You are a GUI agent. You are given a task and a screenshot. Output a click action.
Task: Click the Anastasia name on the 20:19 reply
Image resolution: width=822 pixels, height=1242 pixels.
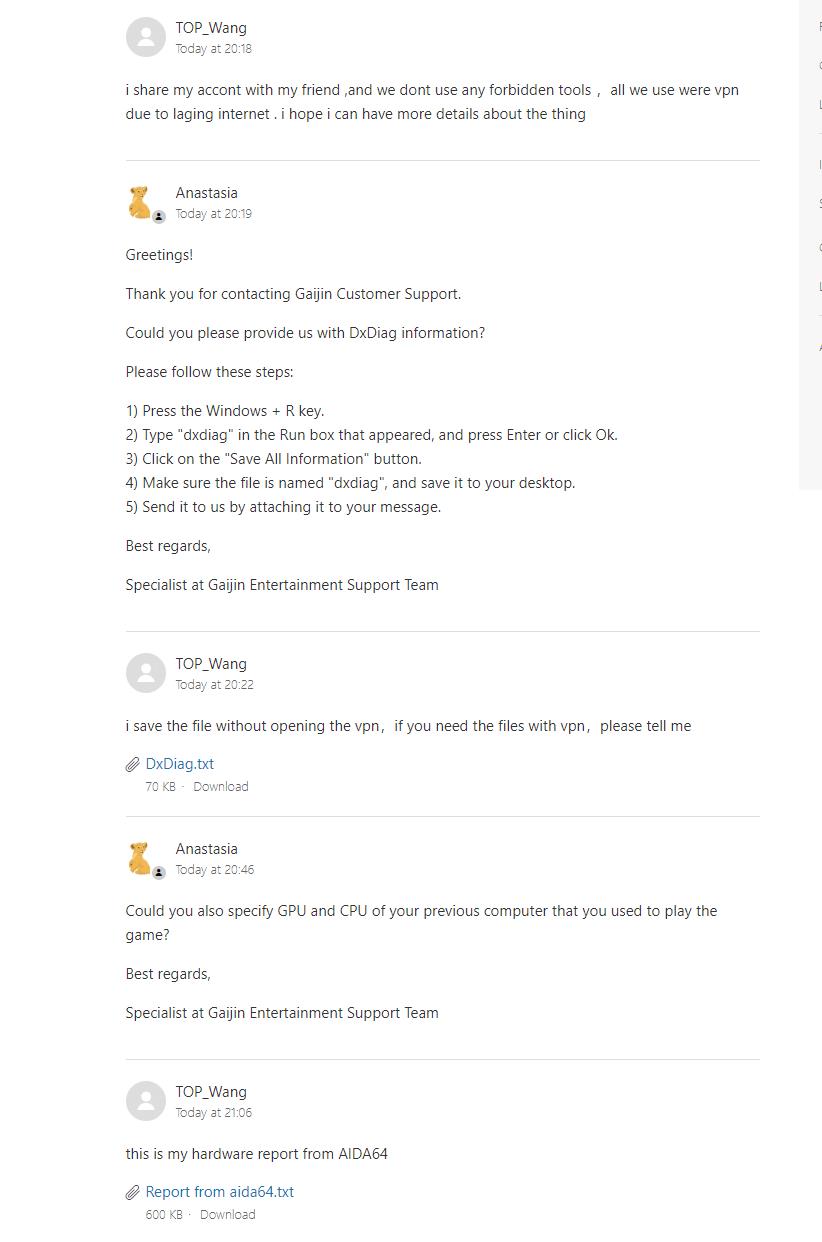pos(207,193)
